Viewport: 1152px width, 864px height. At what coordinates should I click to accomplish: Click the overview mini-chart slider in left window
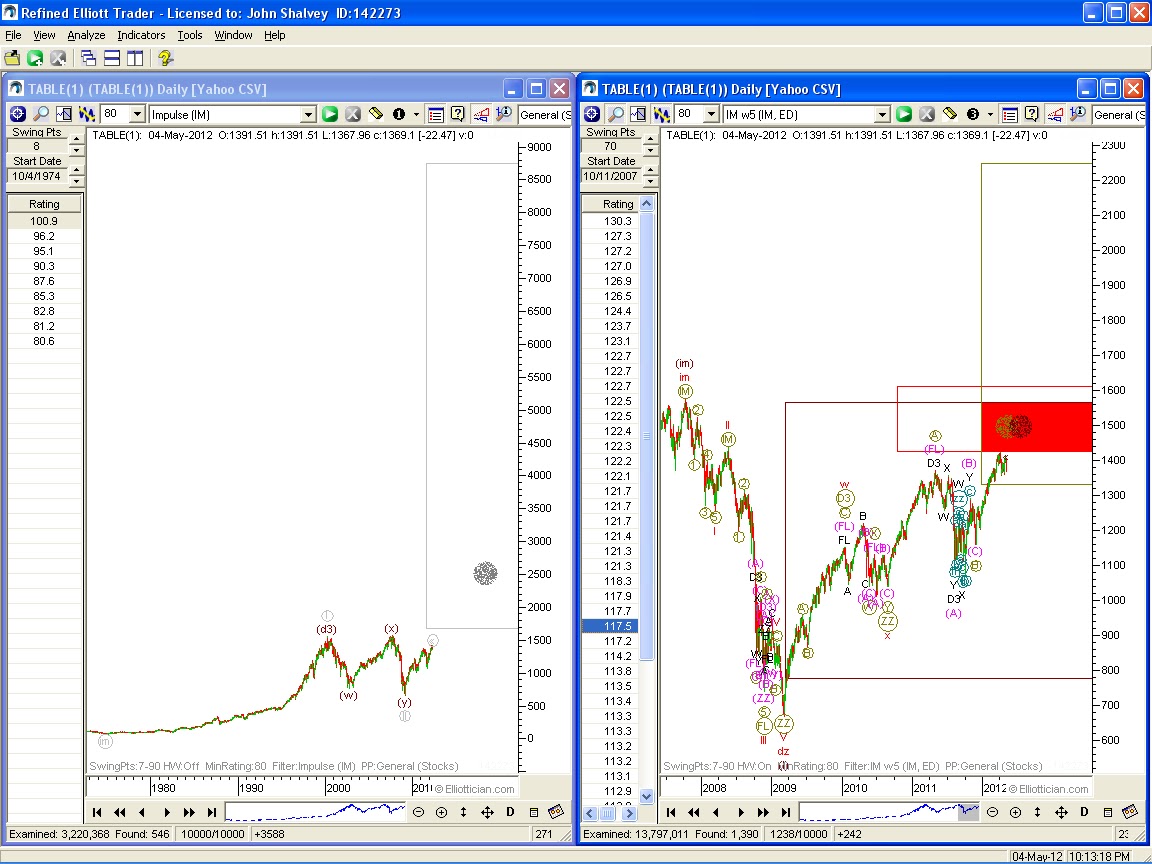316,812
